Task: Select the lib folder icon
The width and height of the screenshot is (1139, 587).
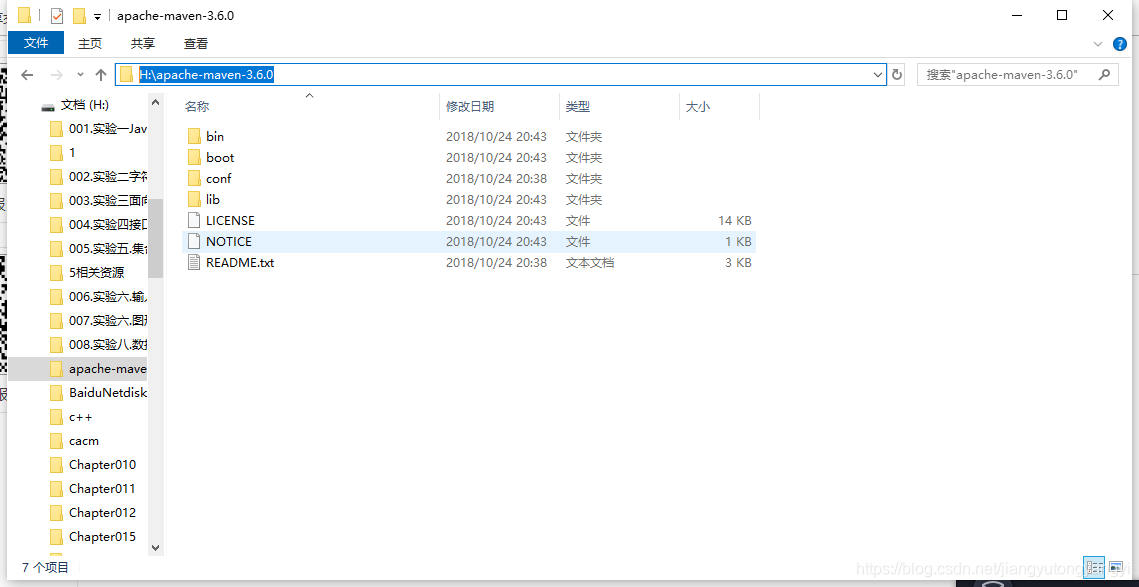Action: coord(193,199)
